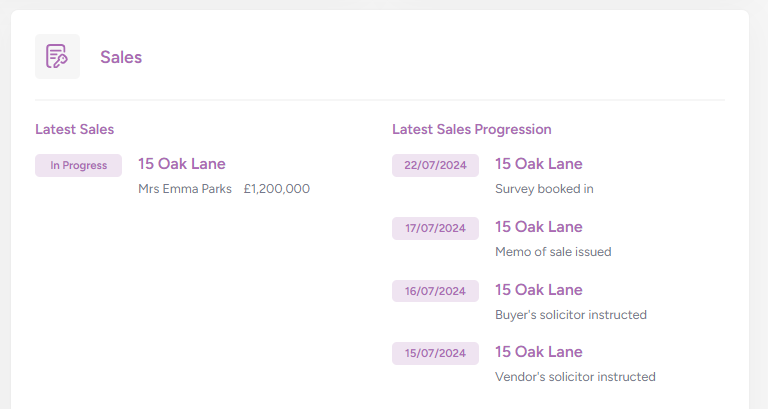This screenshot has width=768, height=409.
Task: Open 15 Oak Lane above Memo of sale
Action: pyautogui.click(x=539, y=227)
